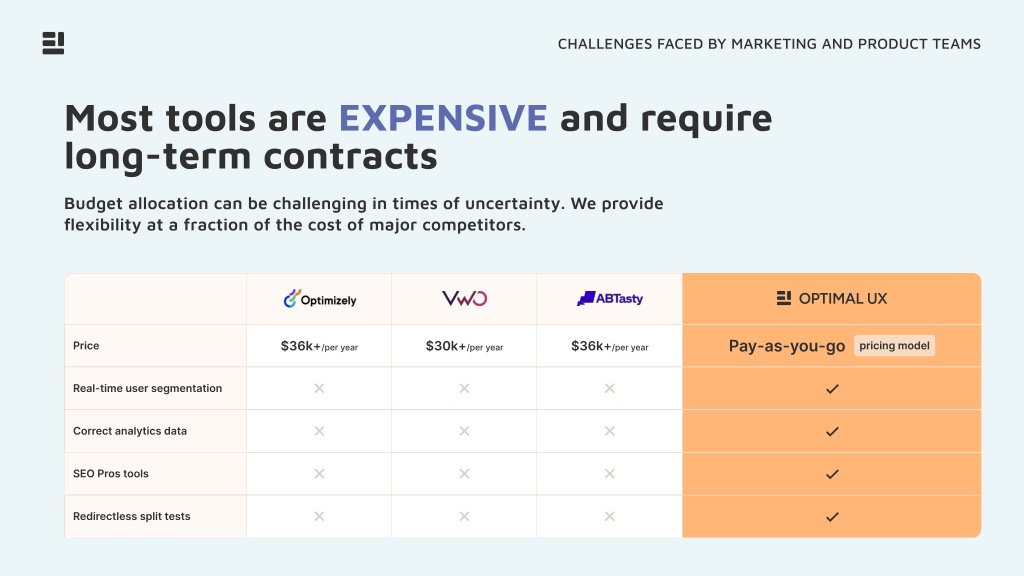This screenshot has height=576, width=1024.
Task: Click the 'pricing model' badge
Action: (x=894, y=345)
